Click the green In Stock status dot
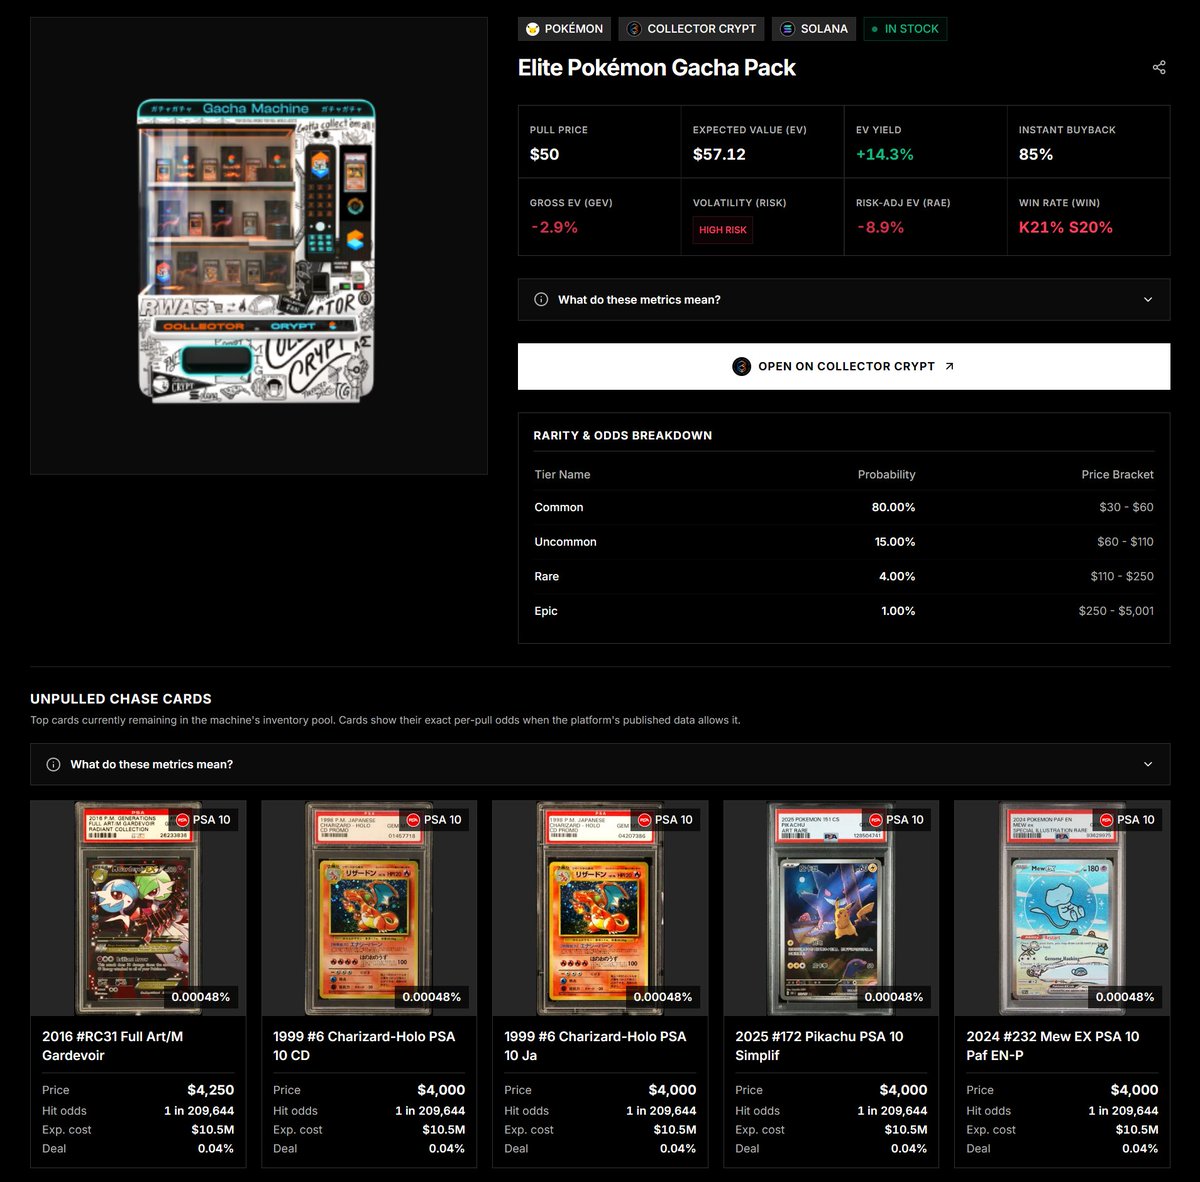Image resolution: width=1200 pixels, height=1182 pixels. 875,29
